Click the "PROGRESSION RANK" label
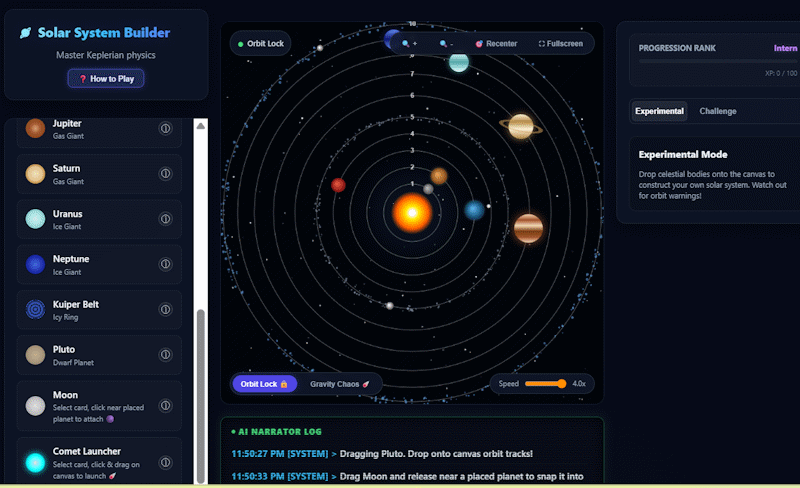Screen dimensions: 800x488 [x=677, y=48]
